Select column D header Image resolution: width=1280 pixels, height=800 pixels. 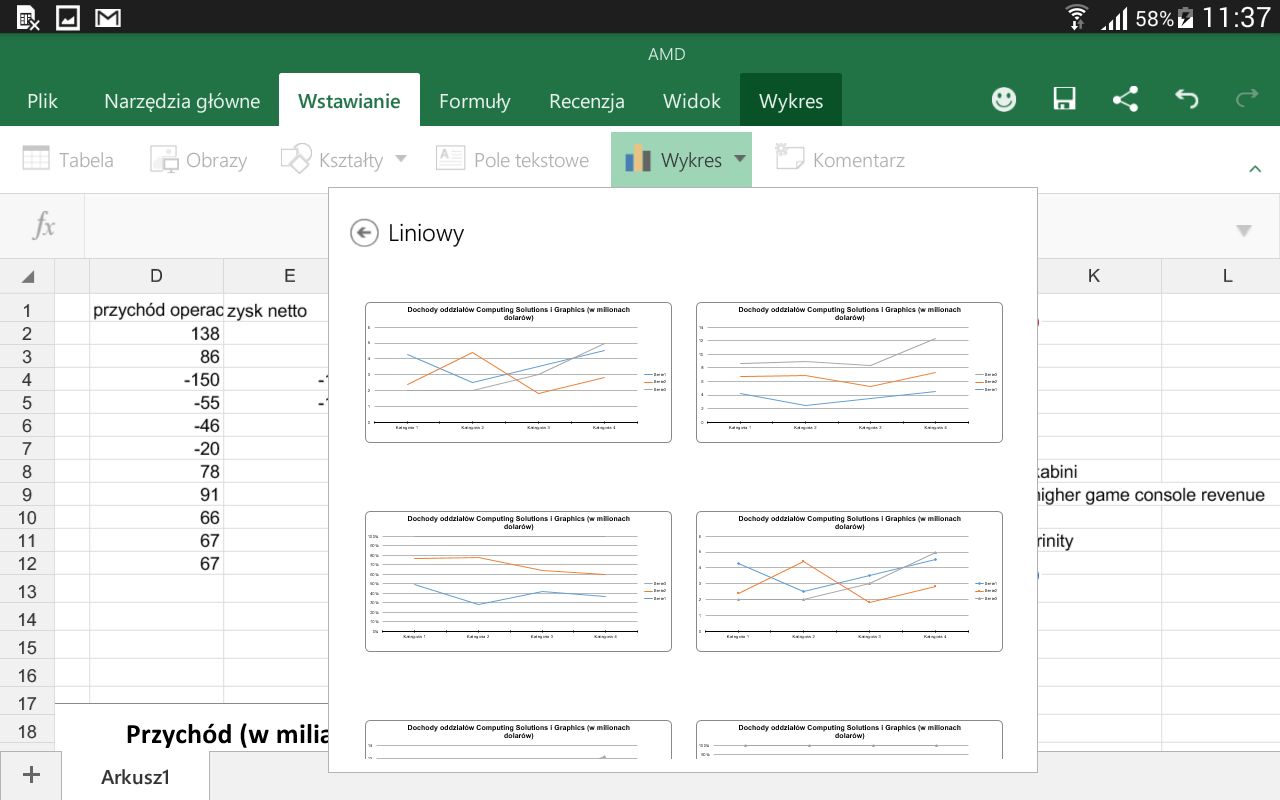156,276
